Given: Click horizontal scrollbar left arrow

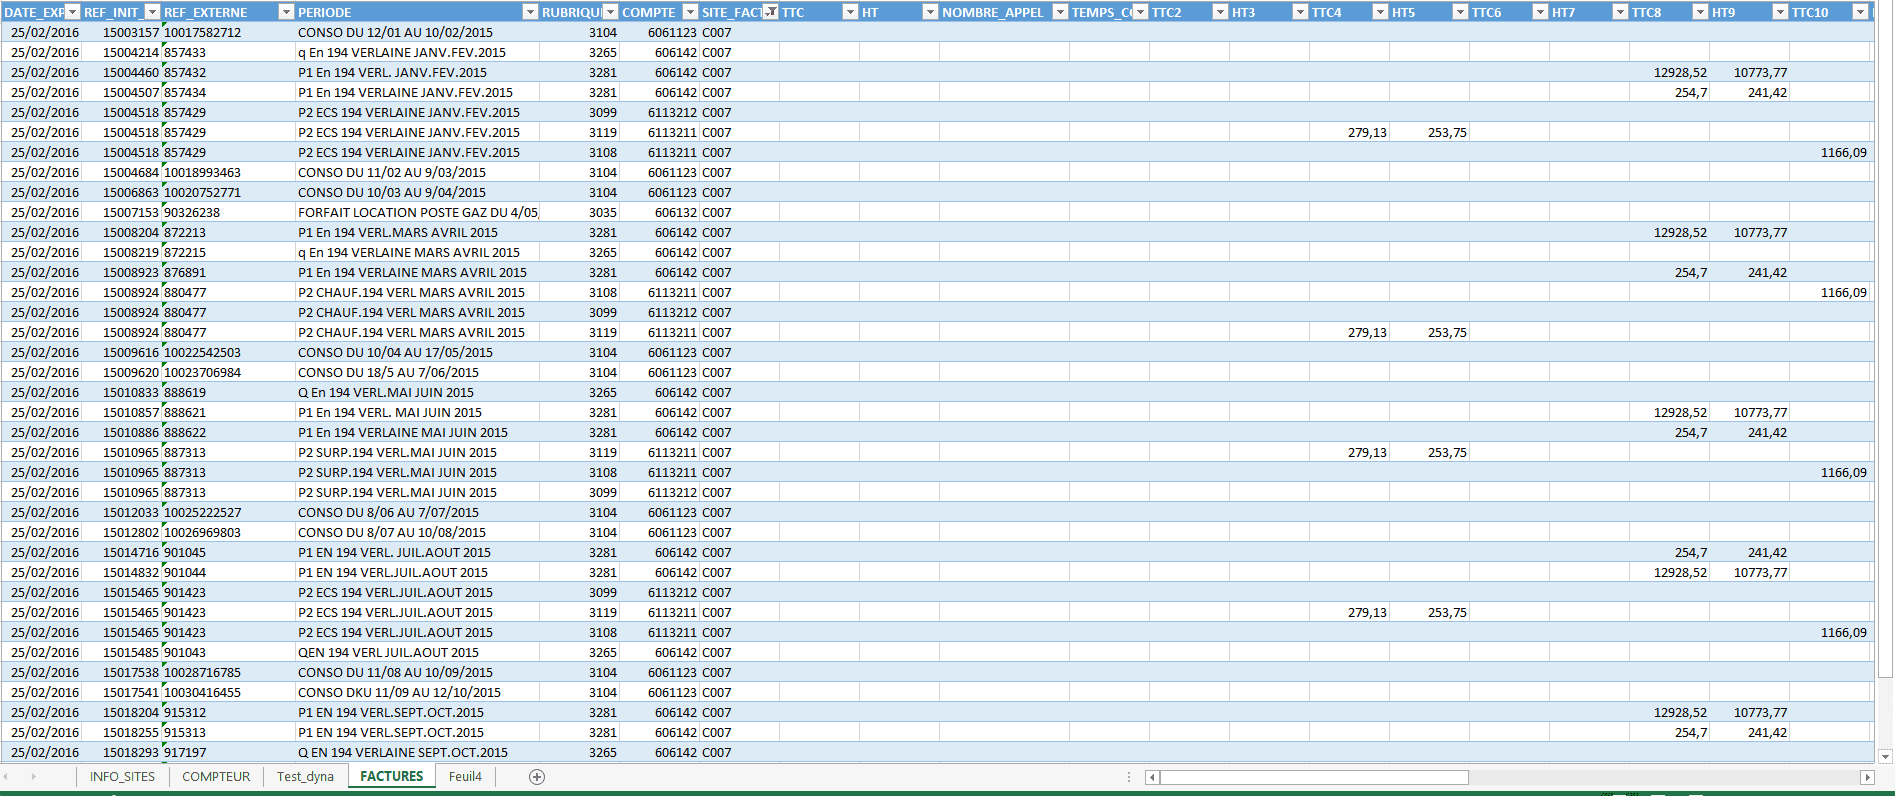Looking at the screenshot, I should coord(1152,777).
